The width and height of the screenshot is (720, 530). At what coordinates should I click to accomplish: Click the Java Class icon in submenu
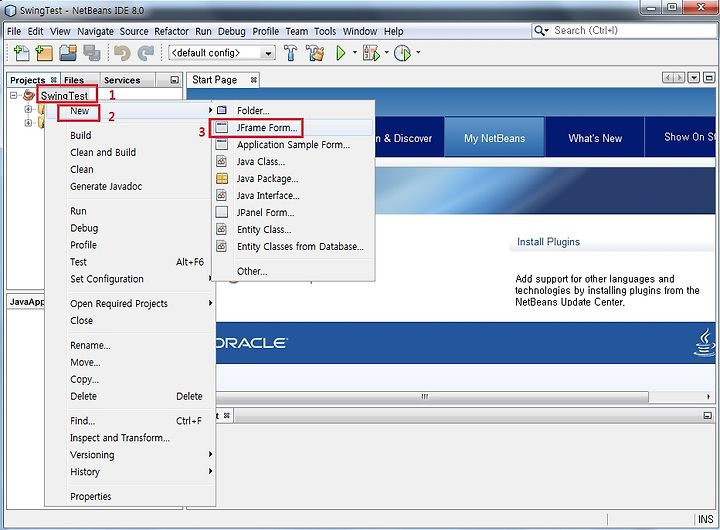[x=222, y=161]
